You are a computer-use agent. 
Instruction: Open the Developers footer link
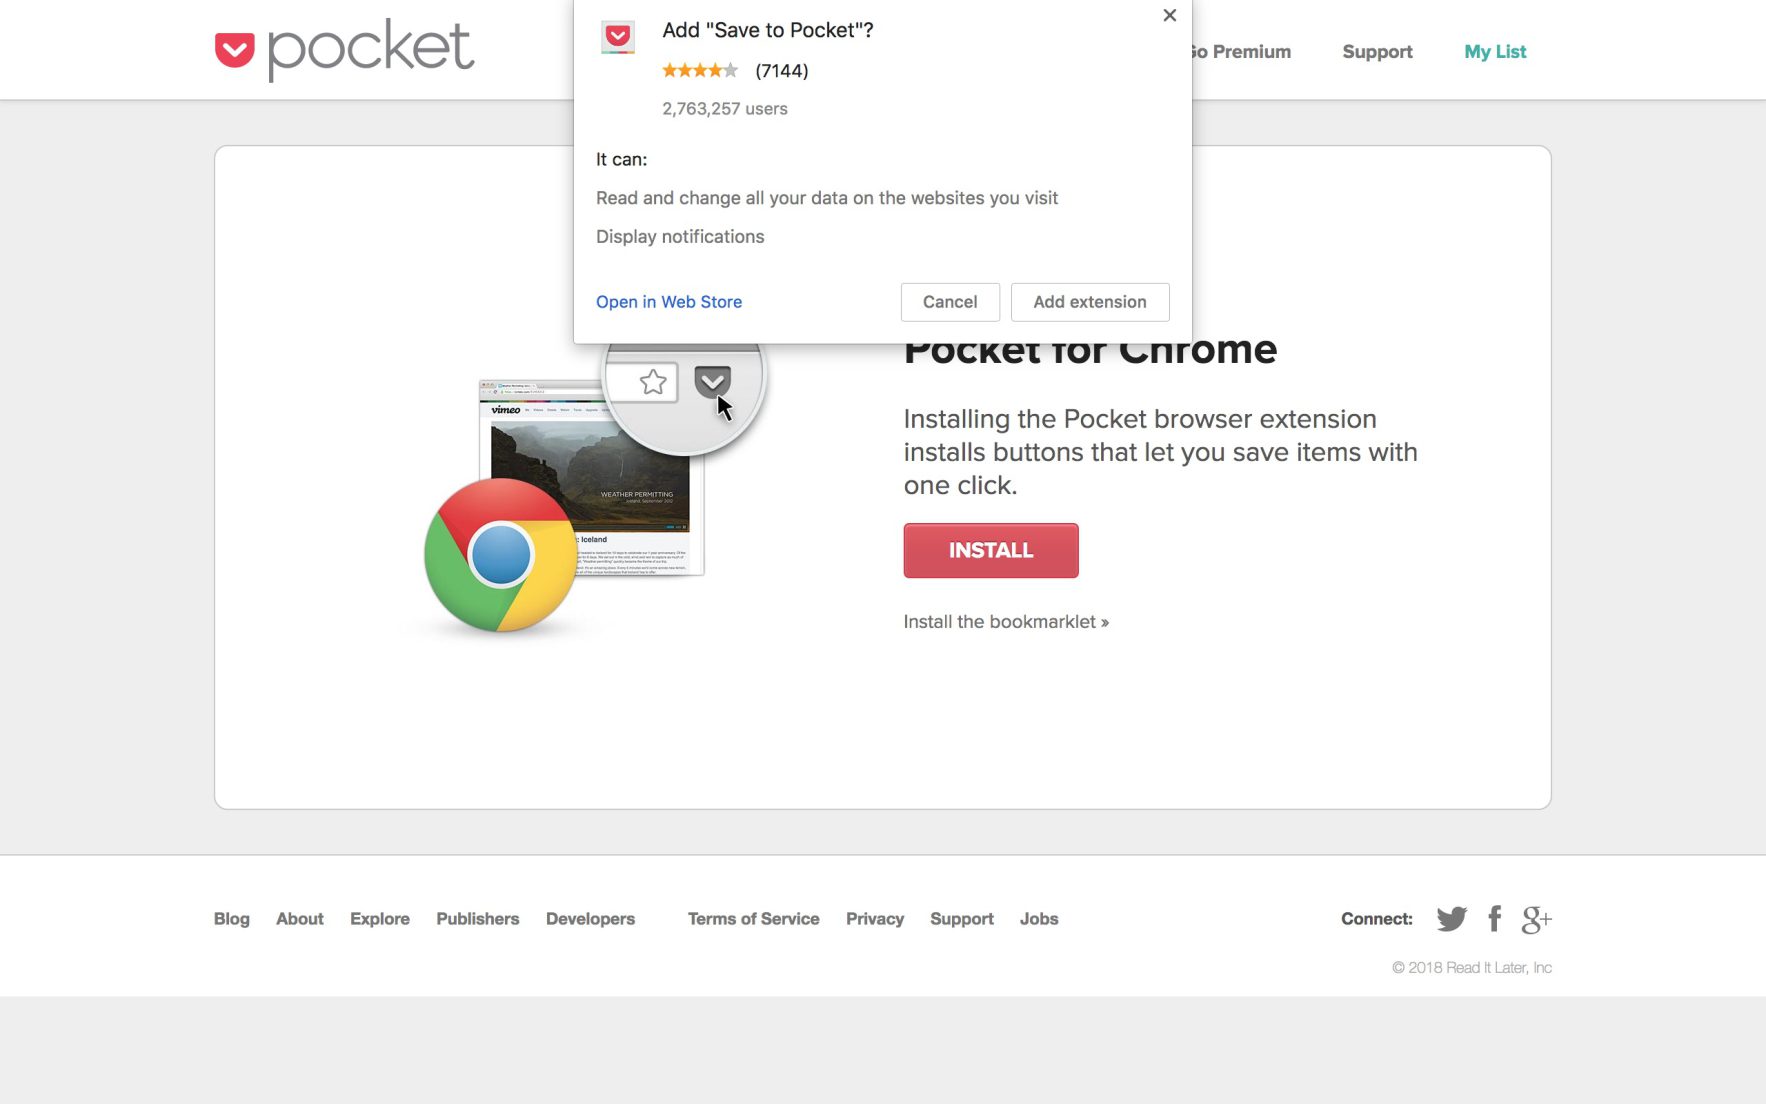(590, 919)
